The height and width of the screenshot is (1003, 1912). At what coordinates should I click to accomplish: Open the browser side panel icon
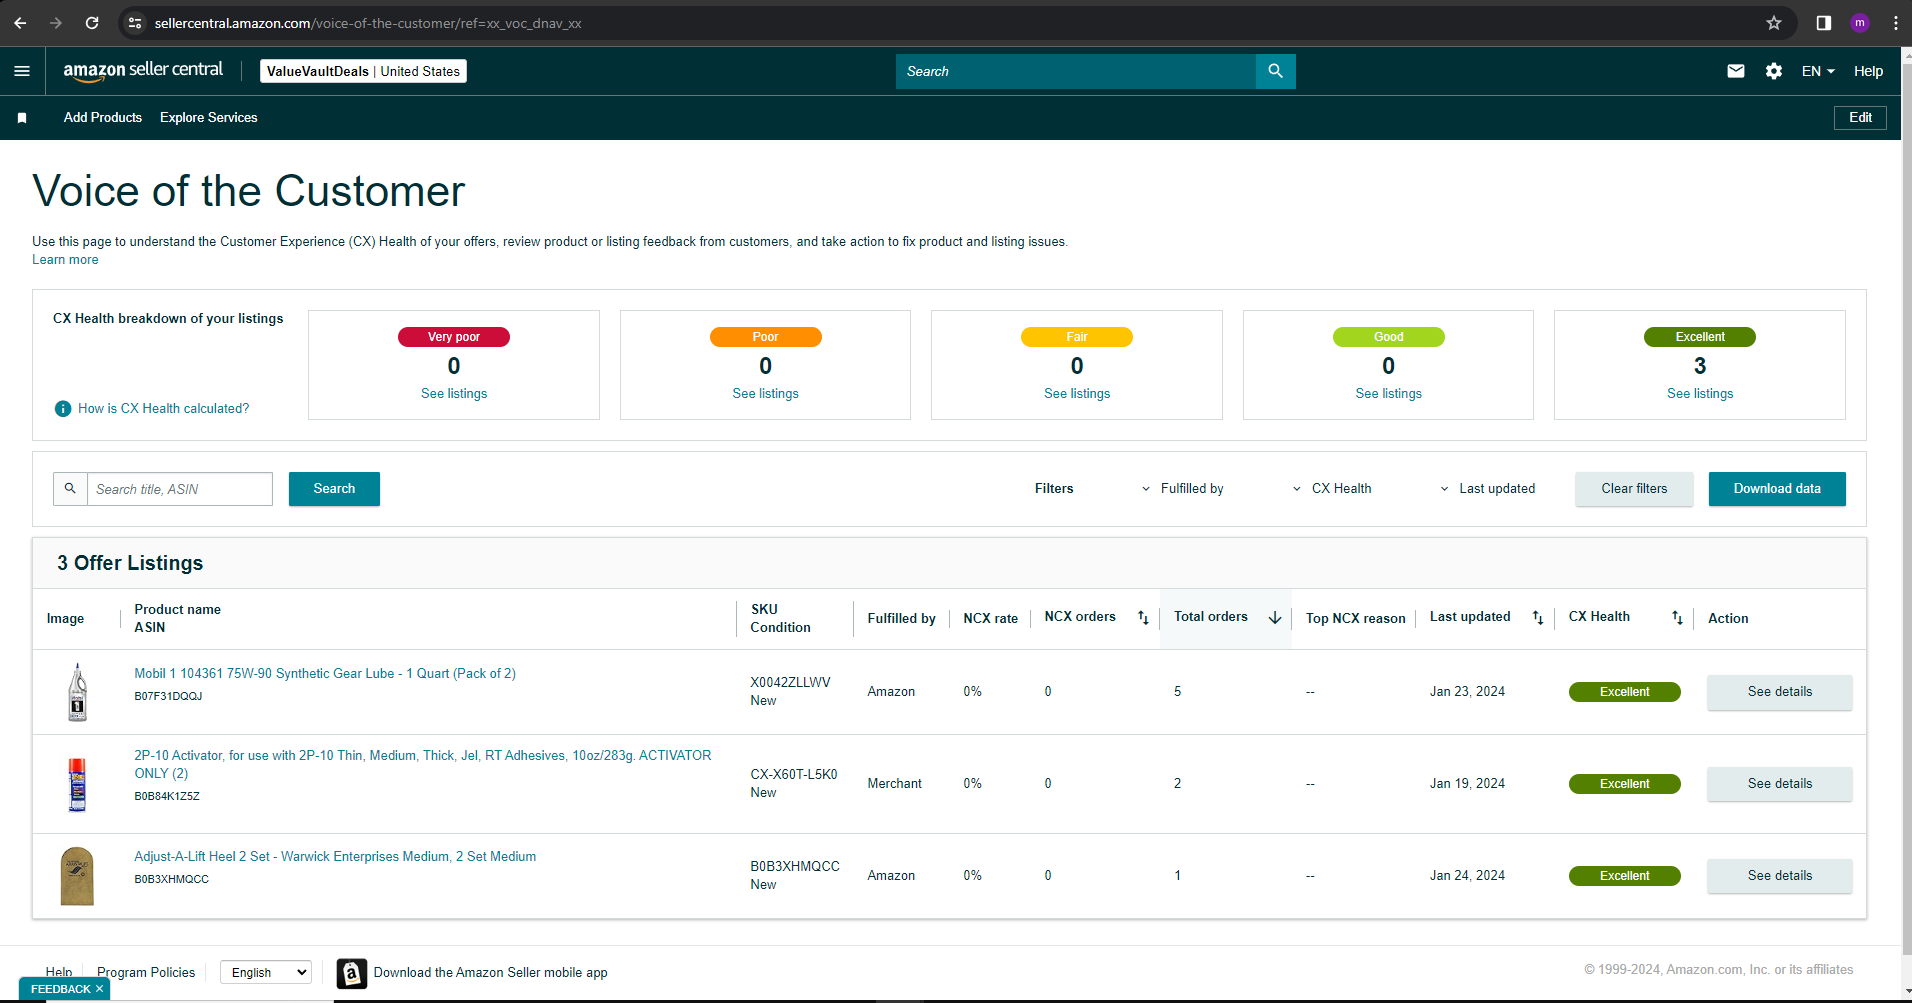(x=1824, y=23)
